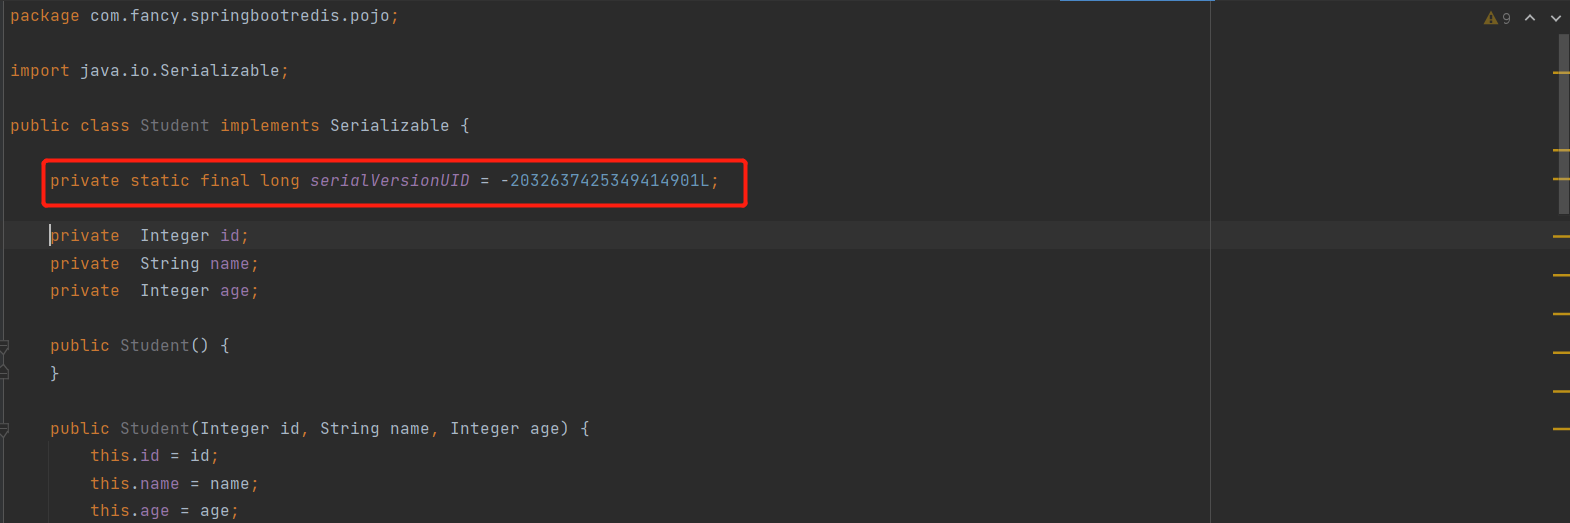
Task: Open the 9 warnings count indicator
Action: [1498, 18]
